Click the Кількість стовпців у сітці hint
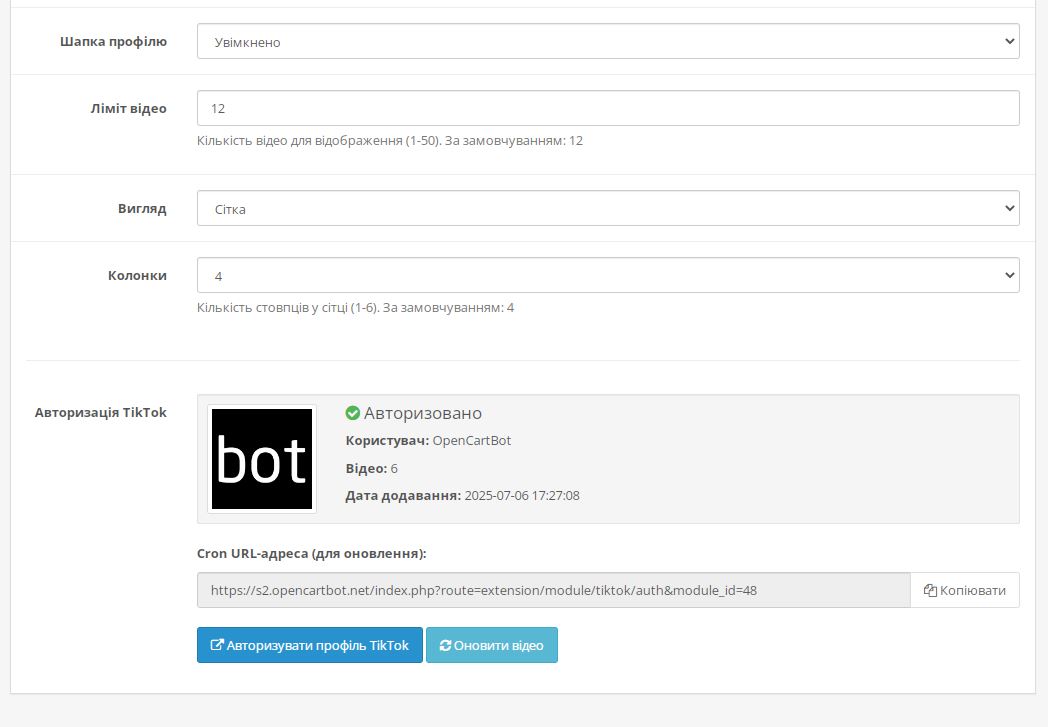This screenshot has height=727, width=1048. (x=356, y=307)
